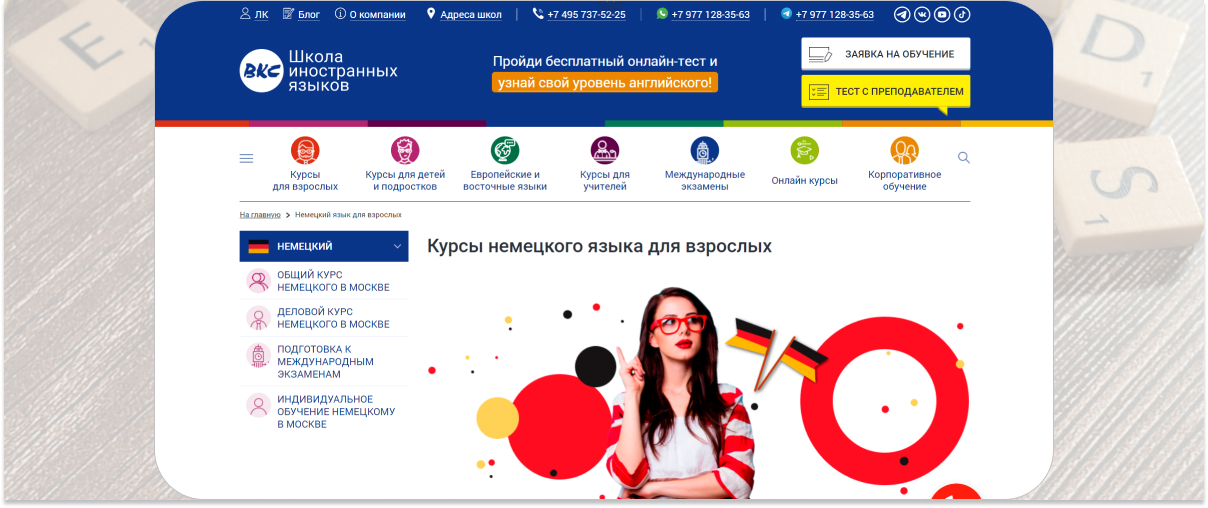Follow the На главную breadcrumb link
Image resolution: width=1208 pixels, height=508 pixels.
[x=260, y=215]
